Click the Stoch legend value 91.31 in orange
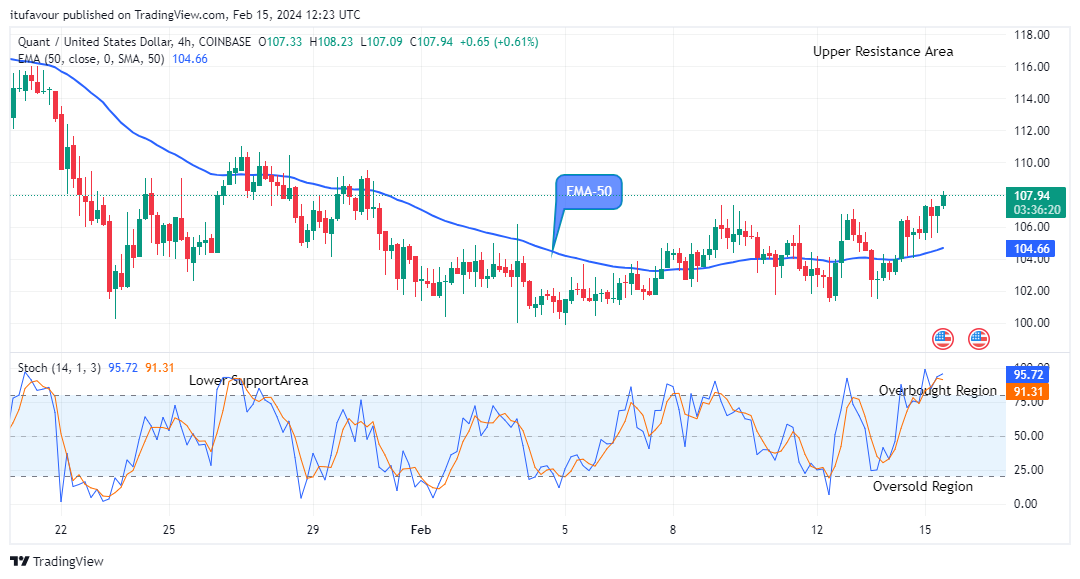Viewport: 1080px width, 579px height. coord(160,368)
